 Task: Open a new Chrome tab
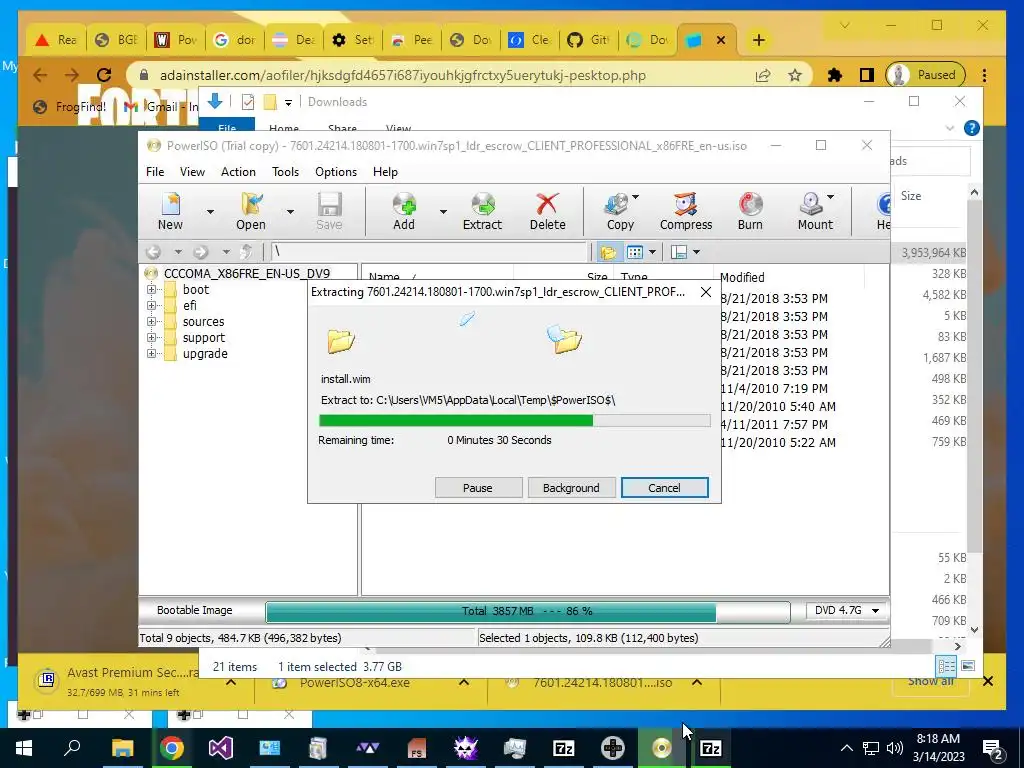[758, 40]
